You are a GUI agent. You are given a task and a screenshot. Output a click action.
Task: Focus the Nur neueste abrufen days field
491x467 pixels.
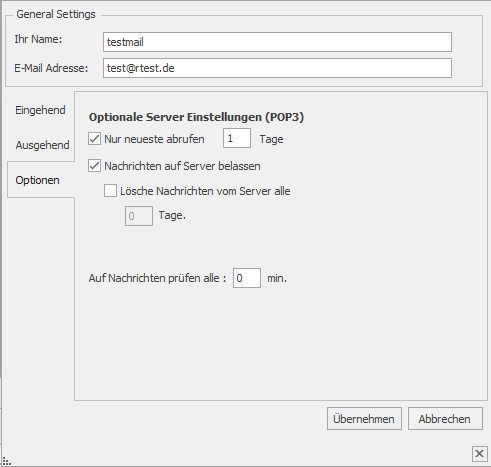(237, 138)
